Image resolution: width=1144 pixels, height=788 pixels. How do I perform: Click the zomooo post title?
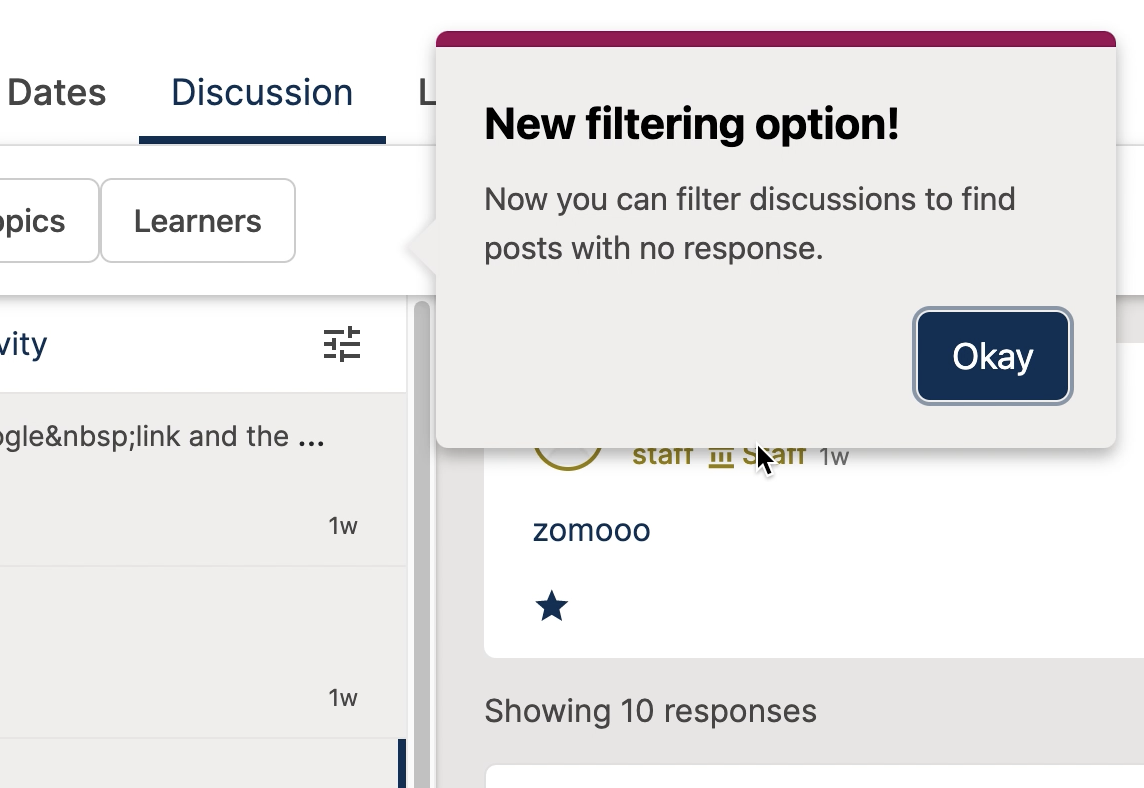tap(591, 530)
